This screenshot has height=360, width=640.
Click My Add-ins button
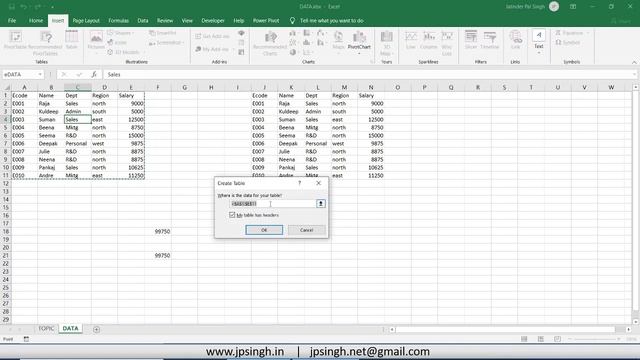point(213,49)
